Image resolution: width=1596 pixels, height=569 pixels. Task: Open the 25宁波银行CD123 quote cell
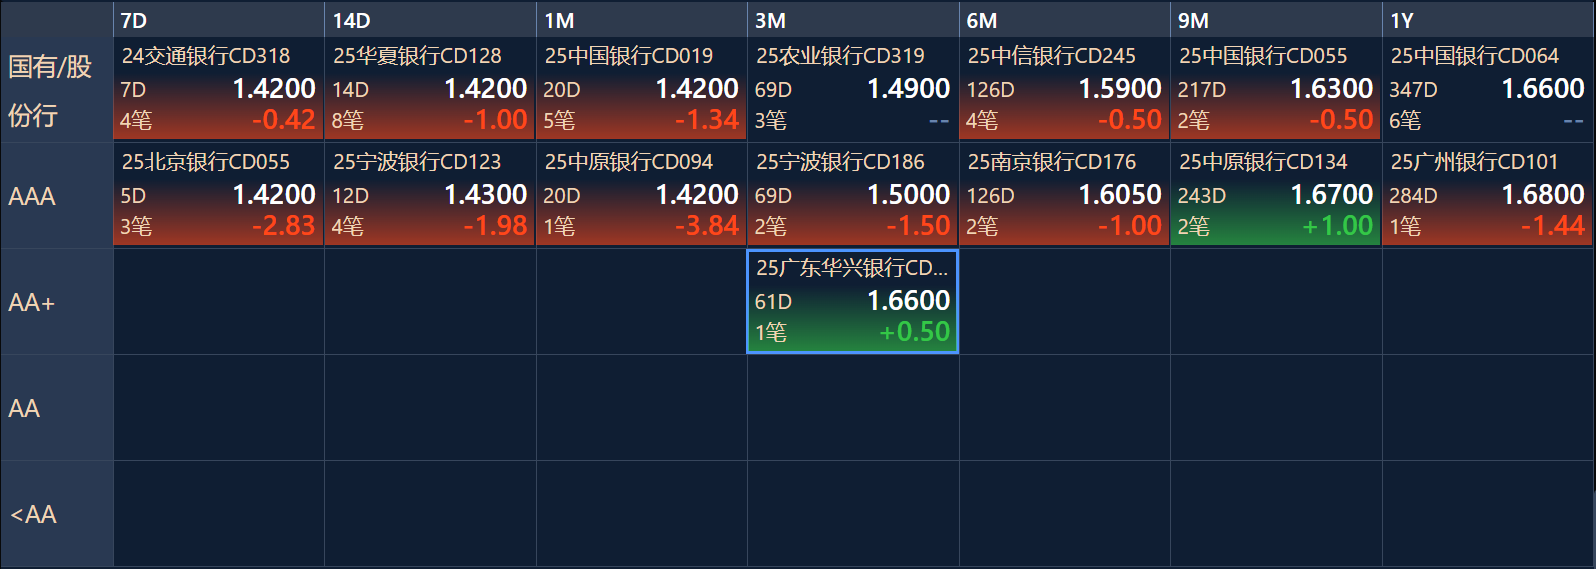click(x=430, y=195)
